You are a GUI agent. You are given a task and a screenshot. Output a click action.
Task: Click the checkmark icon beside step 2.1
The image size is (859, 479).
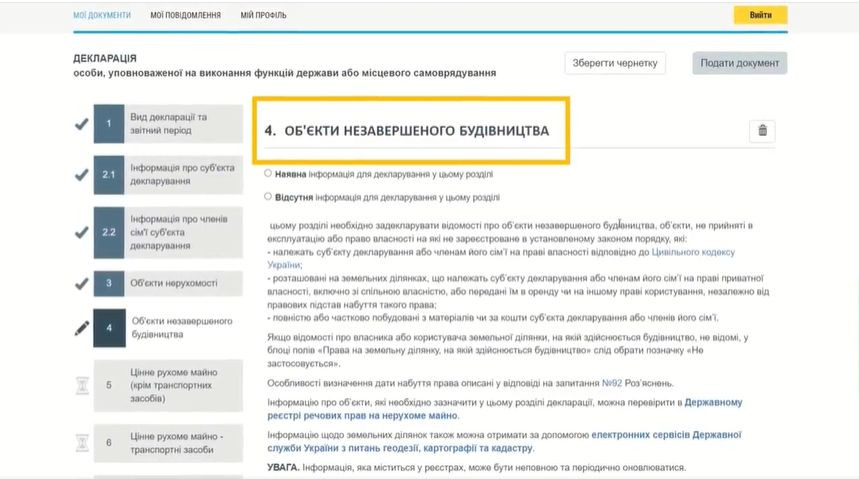point(82,175)
